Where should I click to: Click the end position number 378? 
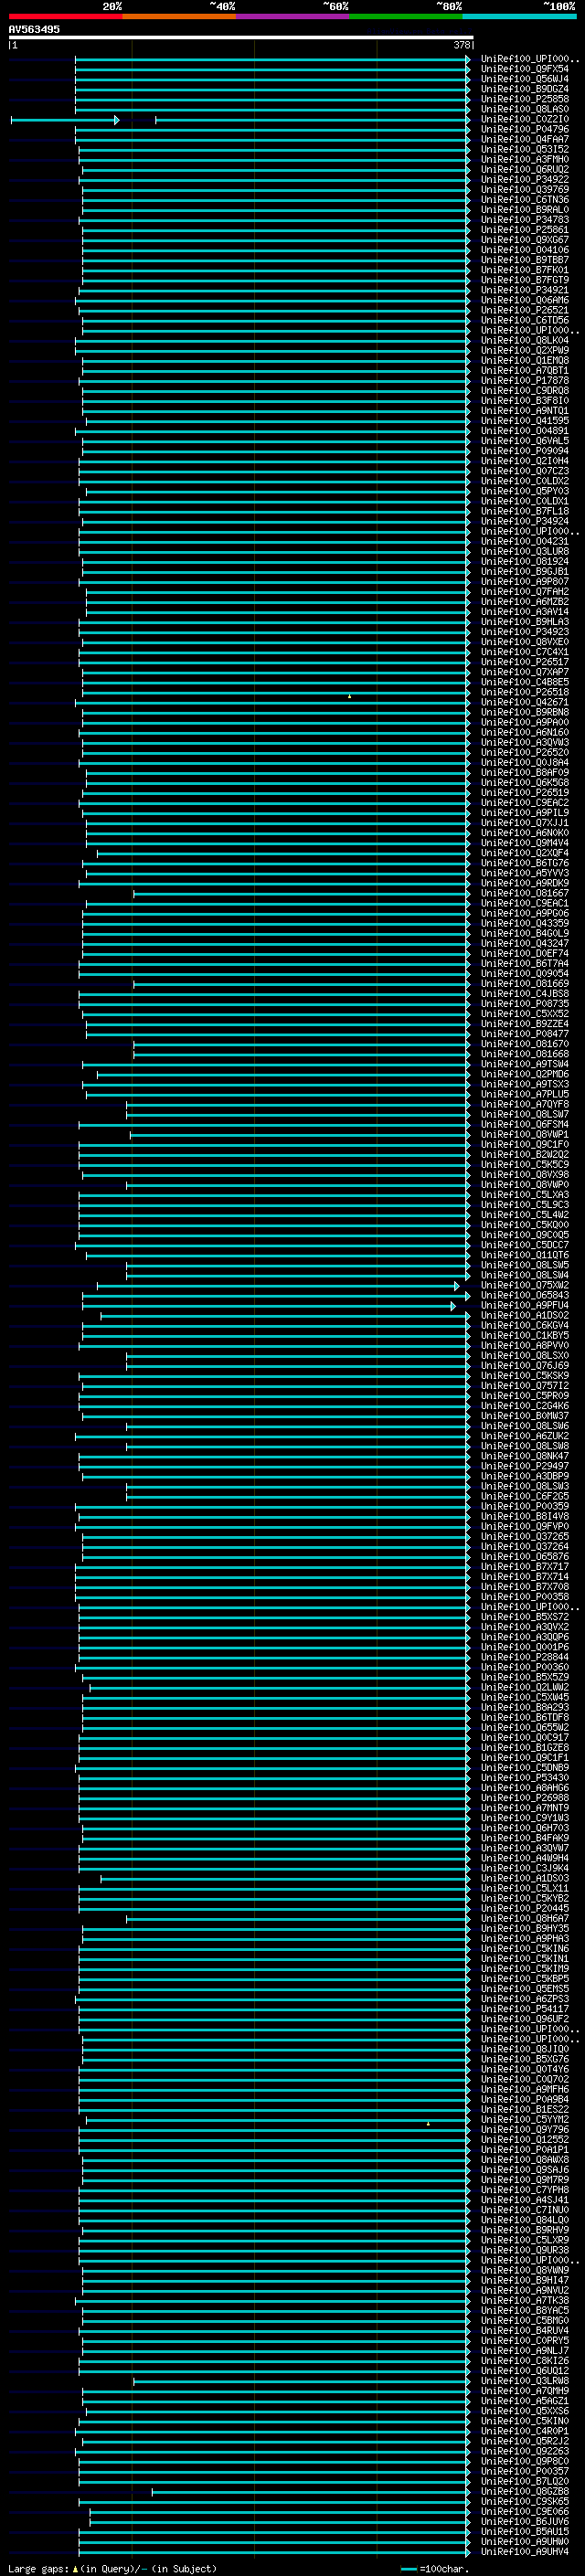[x=461, y=45]
